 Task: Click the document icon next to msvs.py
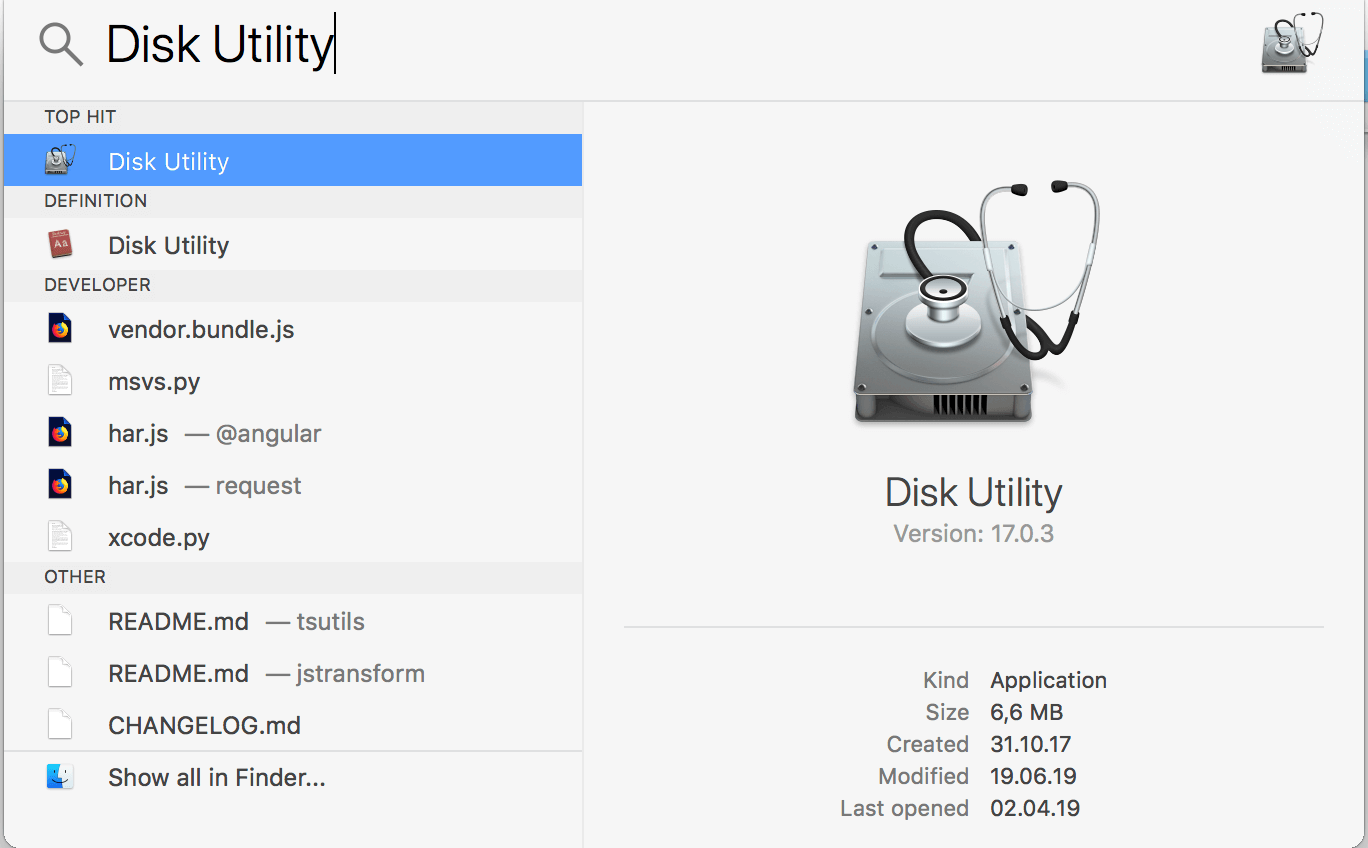pos(60,381)
